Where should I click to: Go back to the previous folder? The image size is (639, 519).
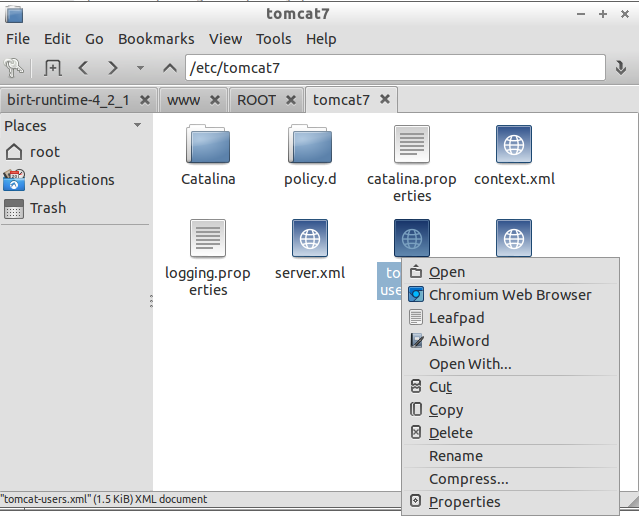[x=83, y=68]
